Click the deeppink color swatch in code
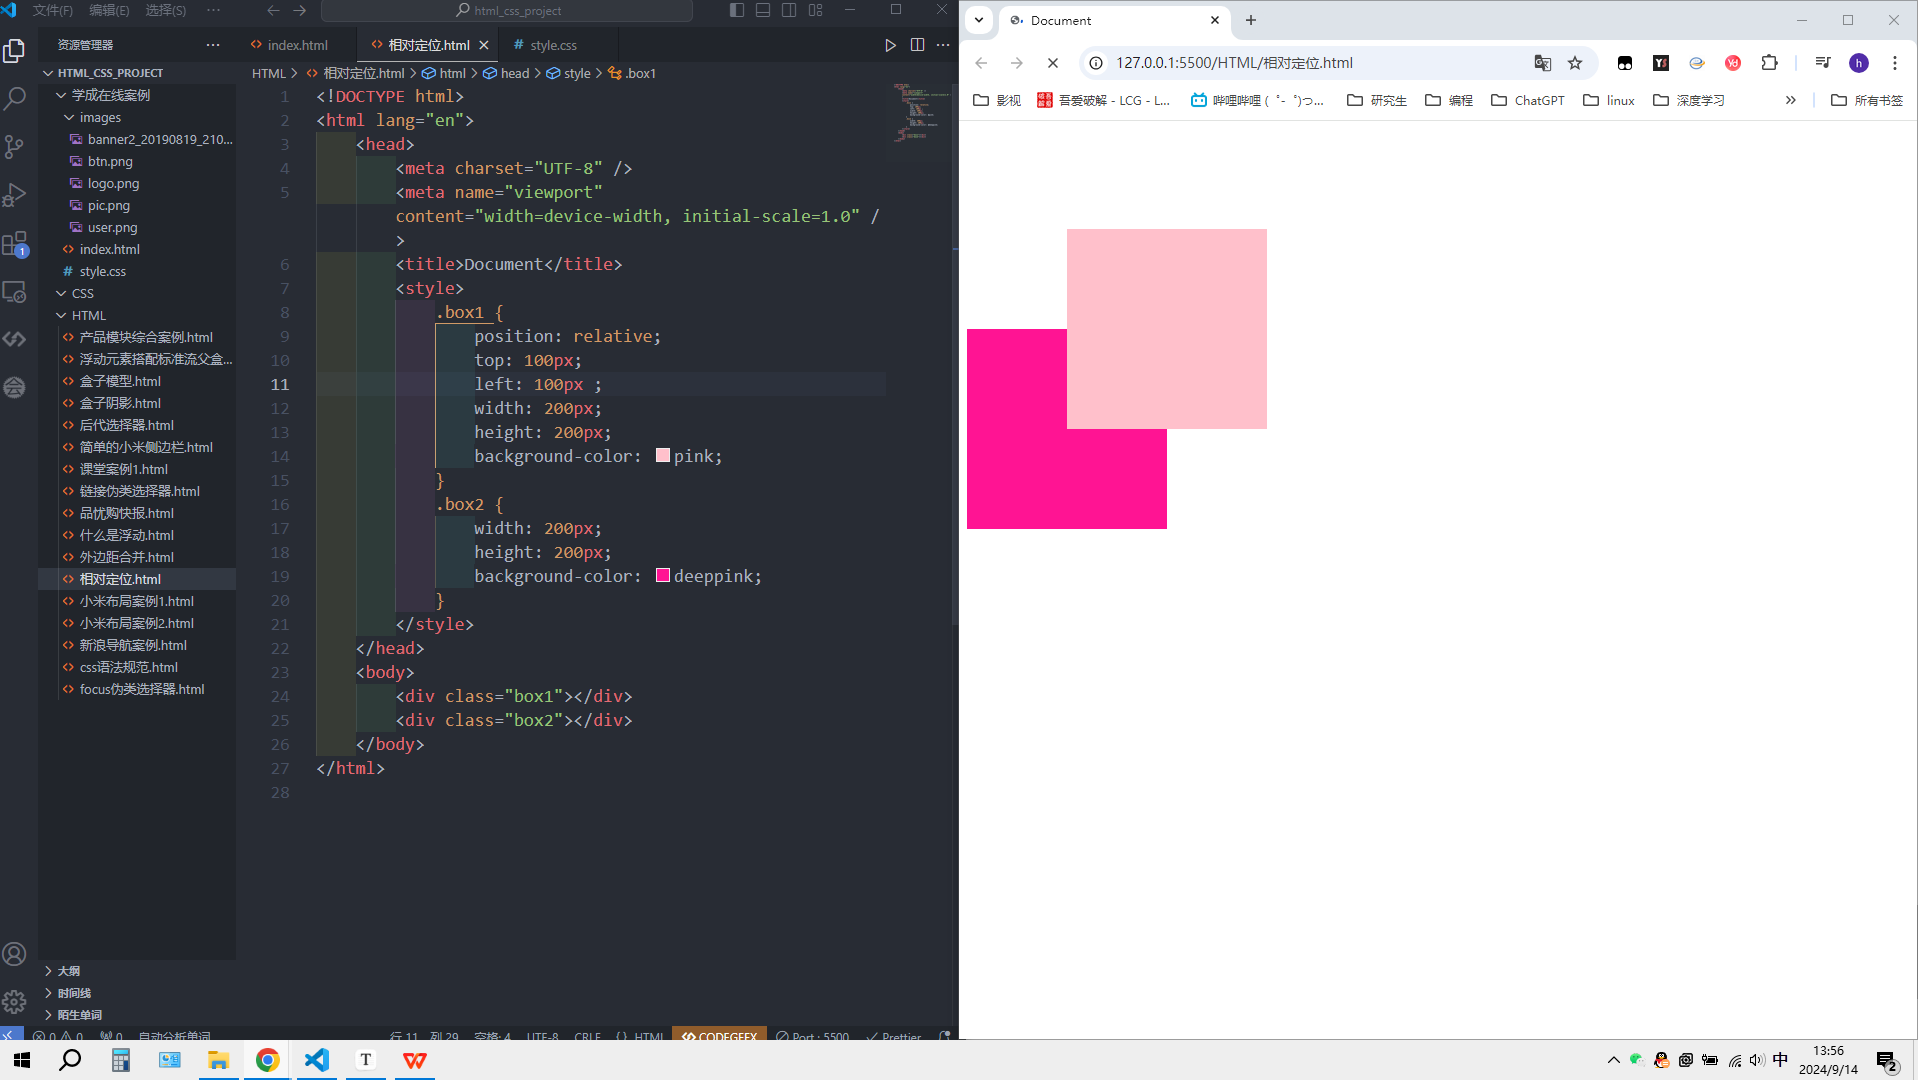The image size is (1918, 1080). pos(663,576)
